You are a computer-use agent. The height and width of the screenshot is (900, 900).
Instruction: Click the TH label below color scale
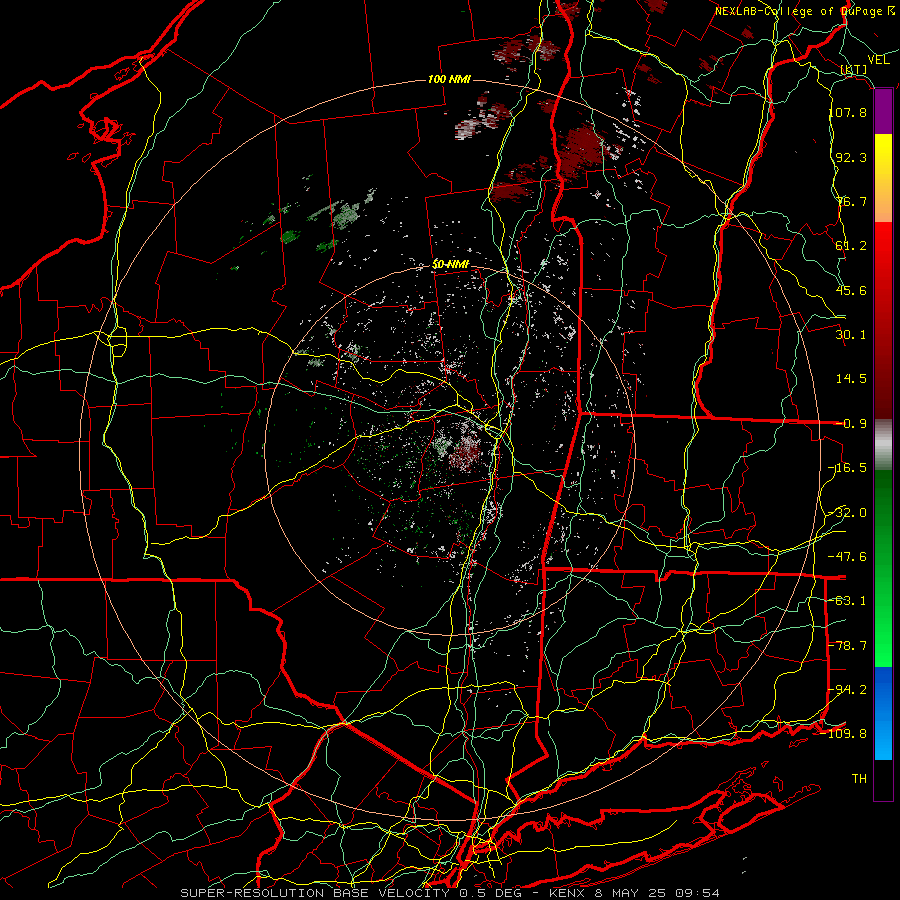point(859,779)
